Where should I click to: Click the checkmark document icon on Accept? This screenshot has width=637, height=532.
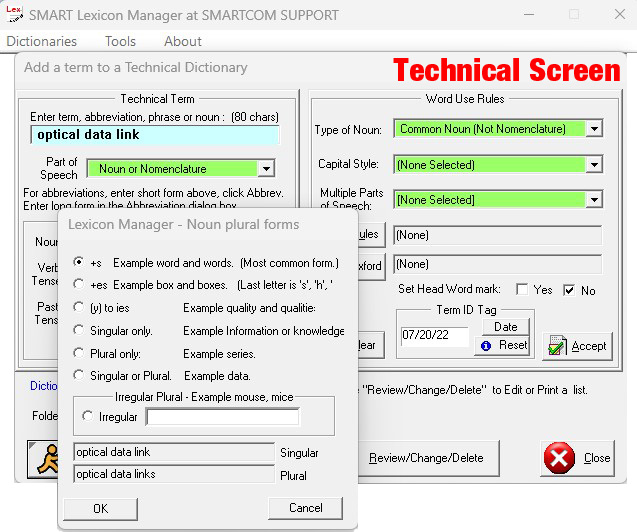click(557, 346)
